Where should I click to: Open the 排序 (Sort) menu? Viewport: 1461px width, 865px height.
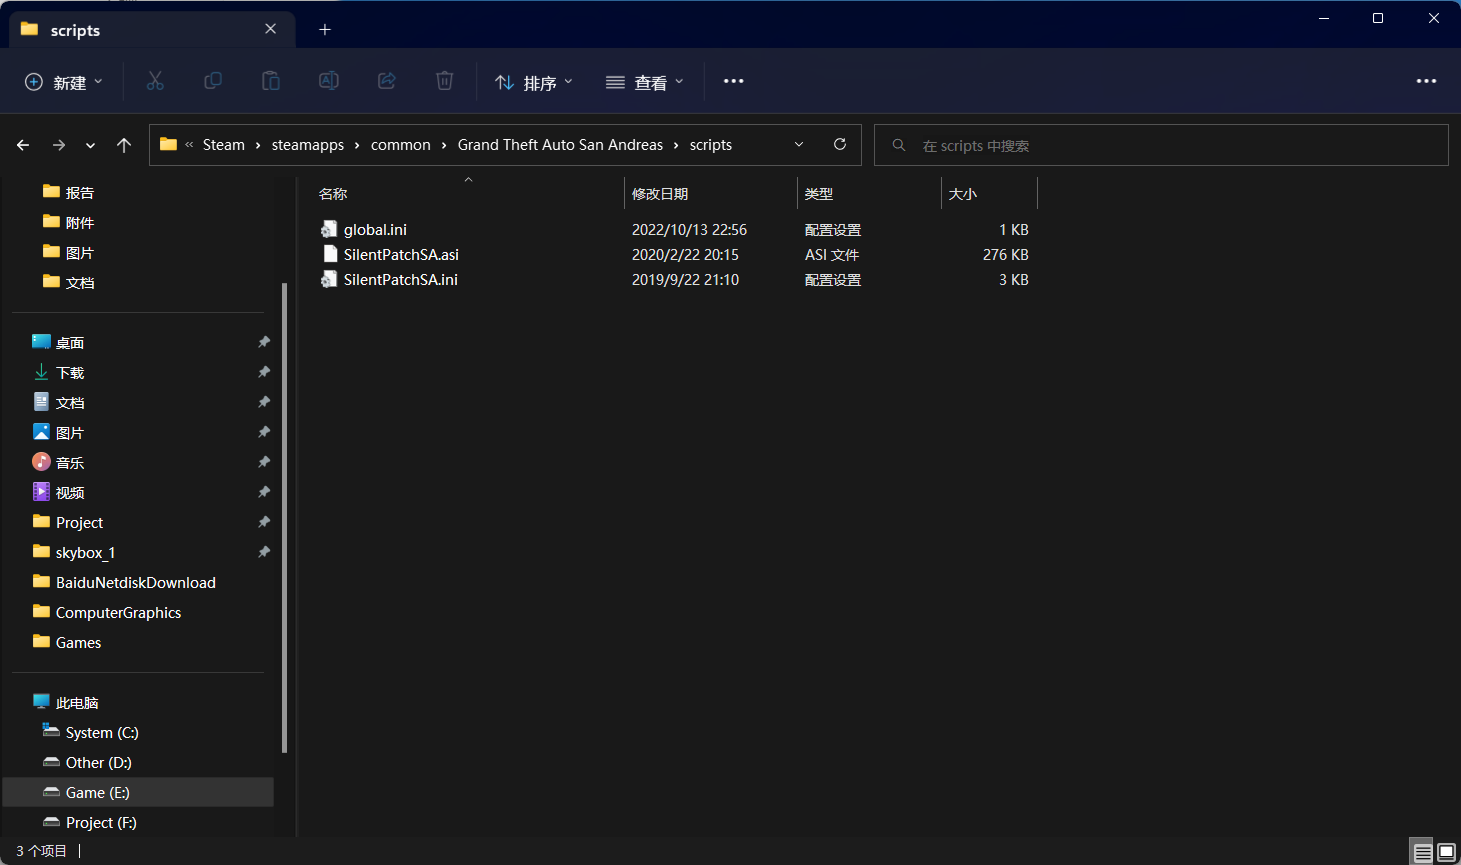pyautogui.click(x=534, y=82)
